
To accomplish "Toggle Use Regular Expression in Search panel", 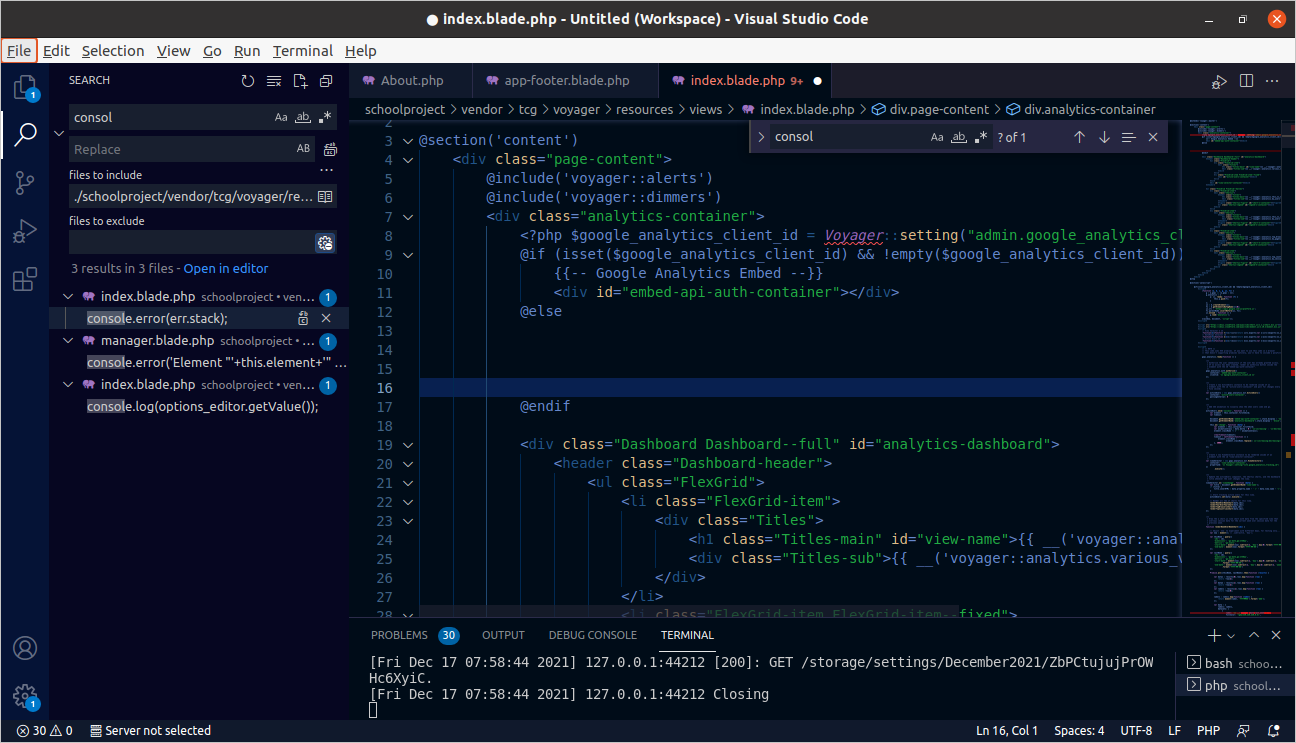I will pyautogui.click(x=324, y=117).
